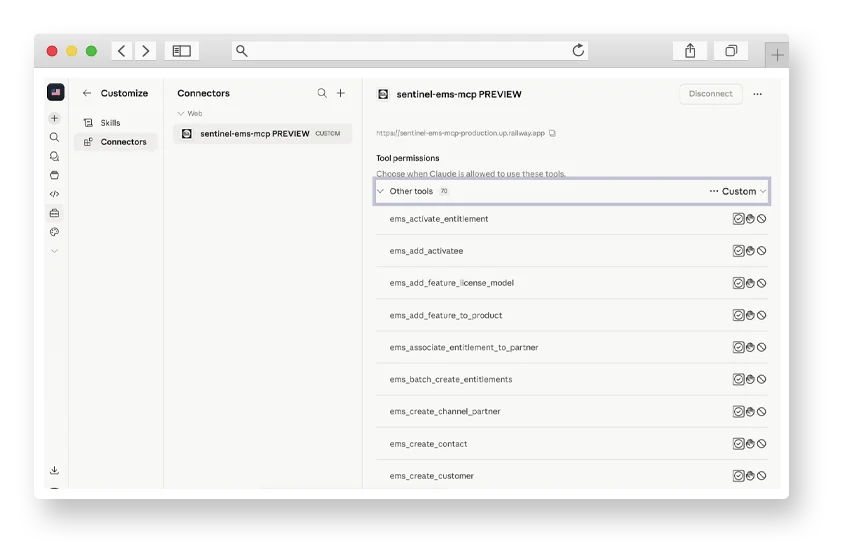Set ems_associate_entitlement_to_partner to needs approval
This screenshot has width=850, height=550.
(750, 347)
